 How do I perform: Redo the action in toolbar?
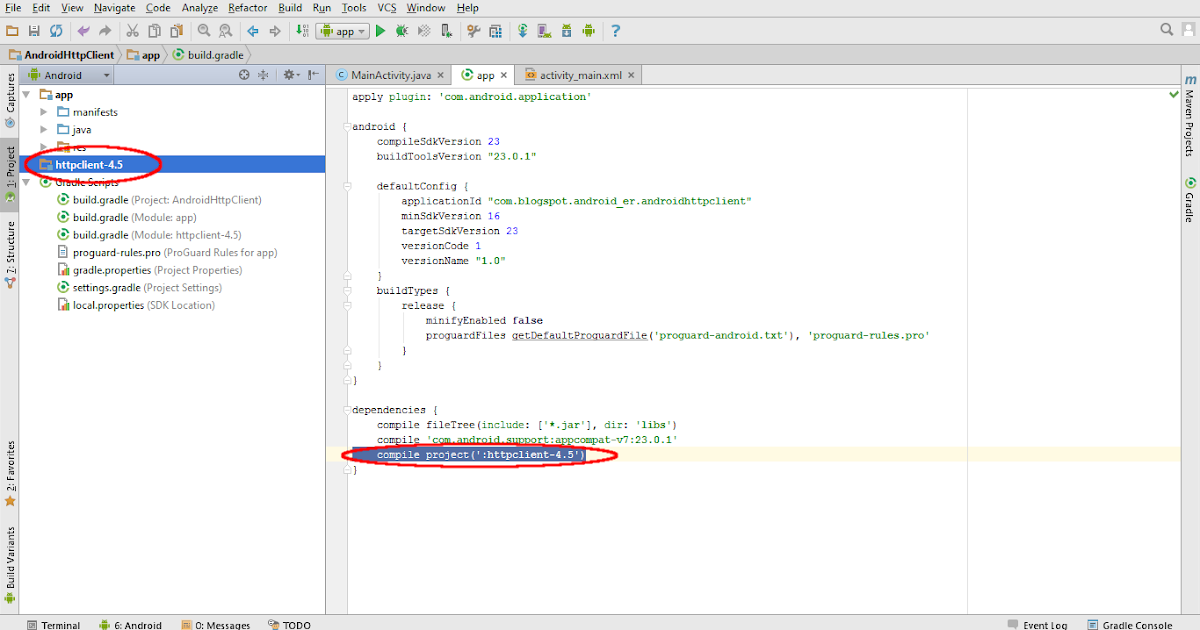coord(105,31)
